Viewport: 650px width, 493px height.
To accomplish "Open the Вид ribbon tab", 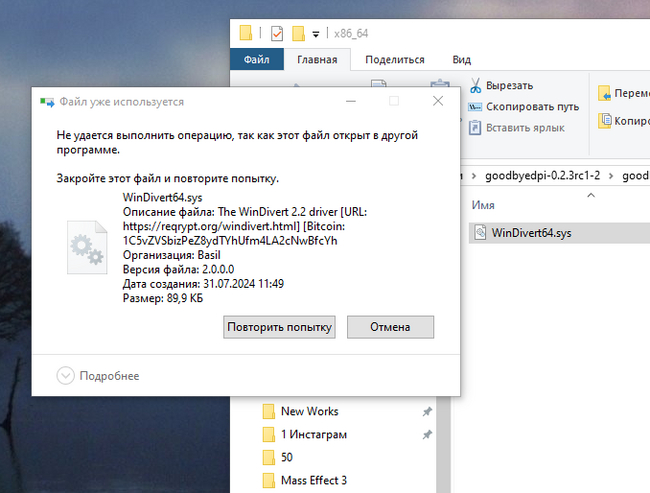I will coord(461,59).
